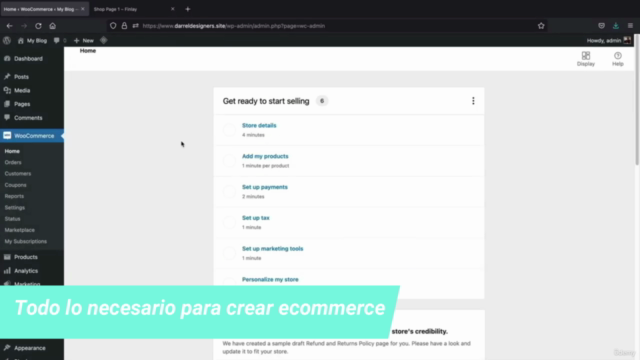Image resolution: width=640 pixels, height=360 pixels.
Task: Open WooCommerce Reports submenu item
Action: point(14,196)
